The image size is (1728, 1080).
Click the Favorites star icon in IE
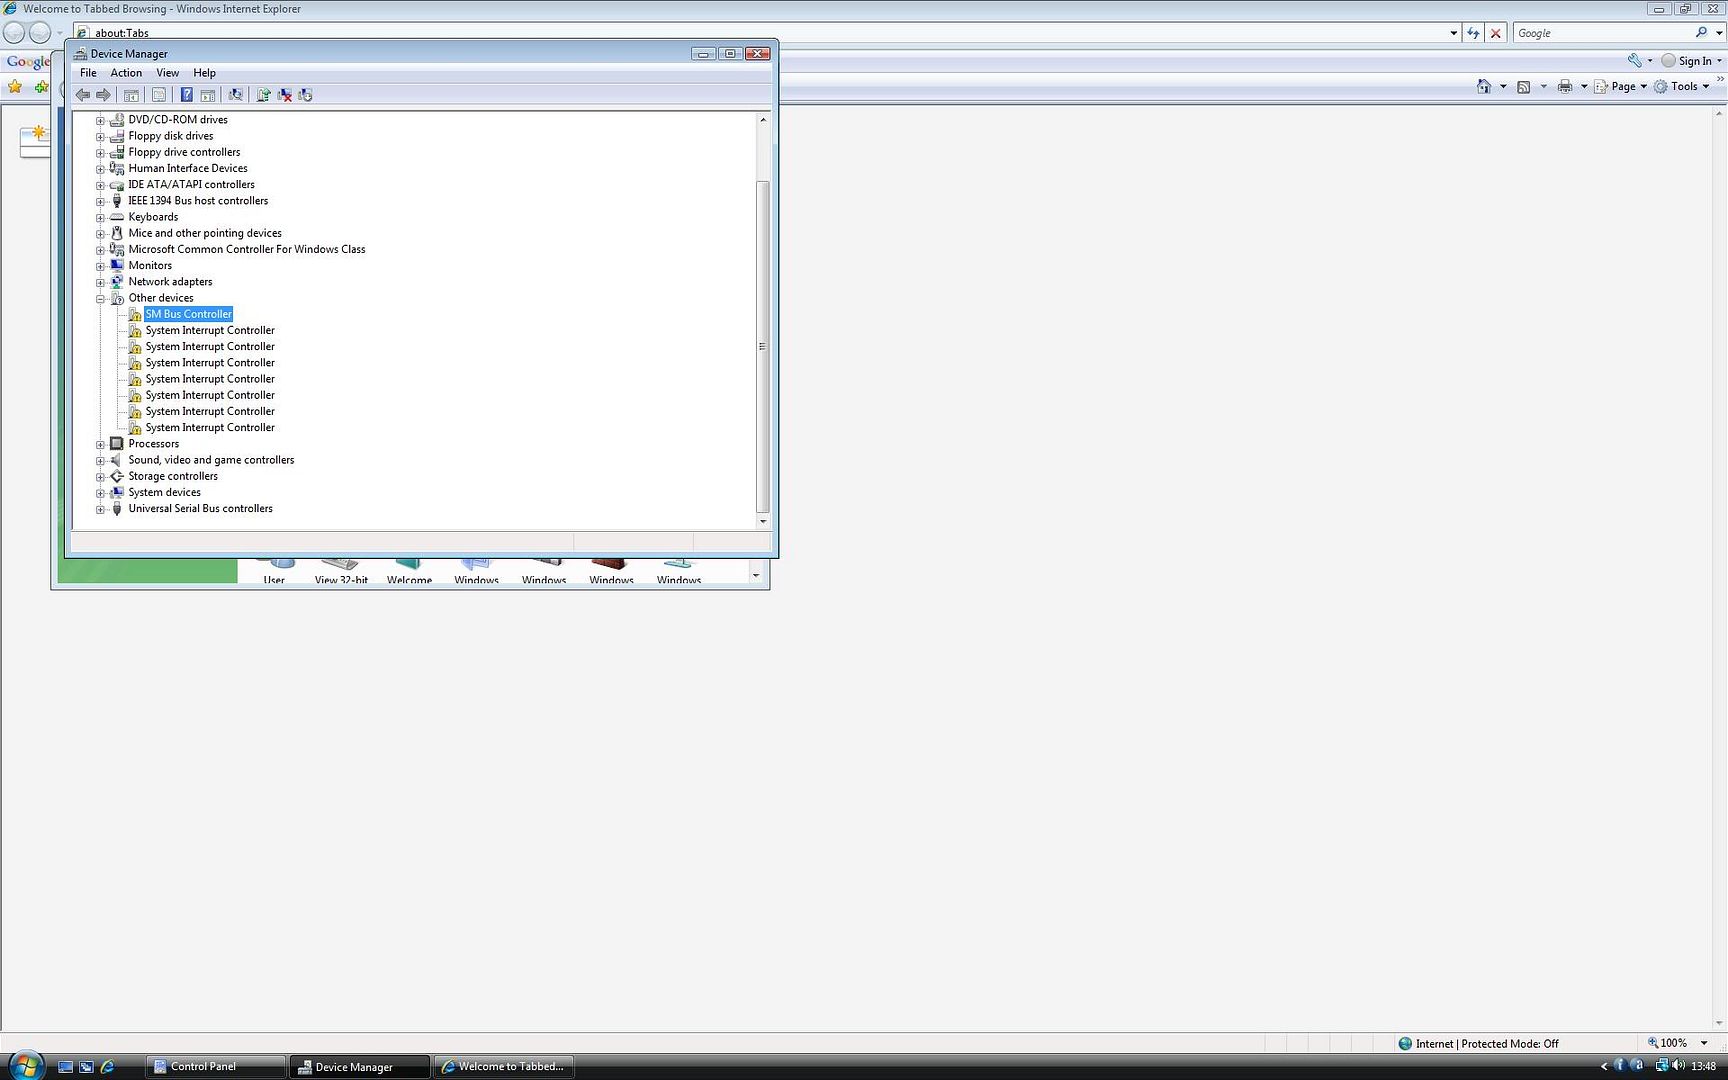(x=15, y=87)
